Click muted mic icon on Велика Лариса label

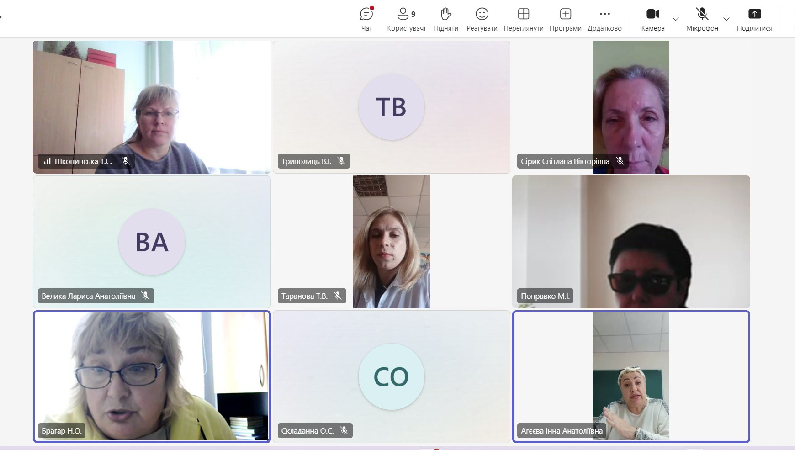click(x=145, y=295)
